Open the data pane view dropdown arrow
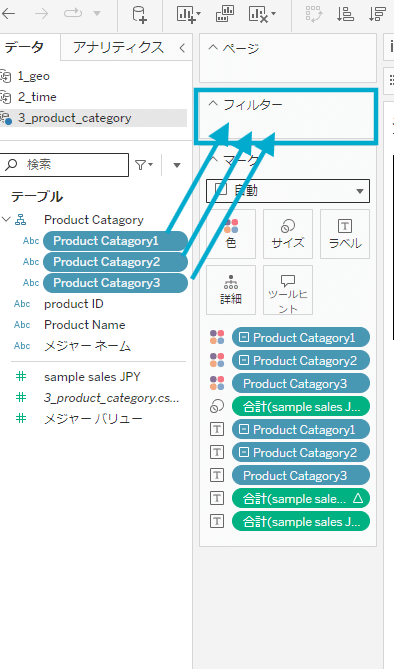Viewport: 394px width, 669px height. pyautogui.click(x=177, y=165)
